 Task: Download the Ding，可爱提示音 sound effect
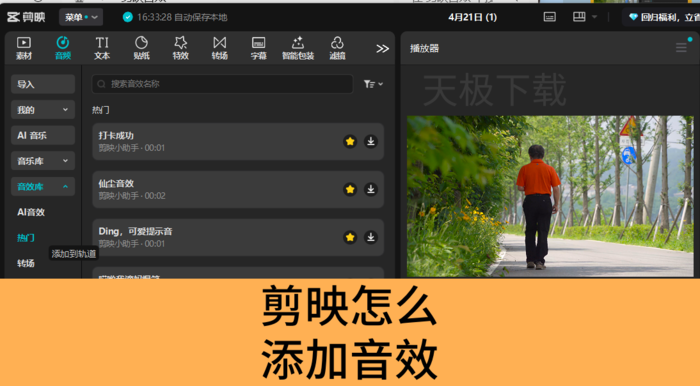point(371,237)
